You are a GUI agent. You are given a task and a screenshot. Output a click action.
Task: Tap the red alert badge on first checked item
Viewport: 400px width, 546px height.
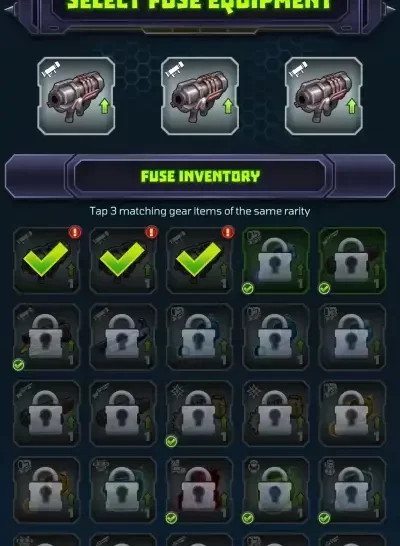(75, 232)
